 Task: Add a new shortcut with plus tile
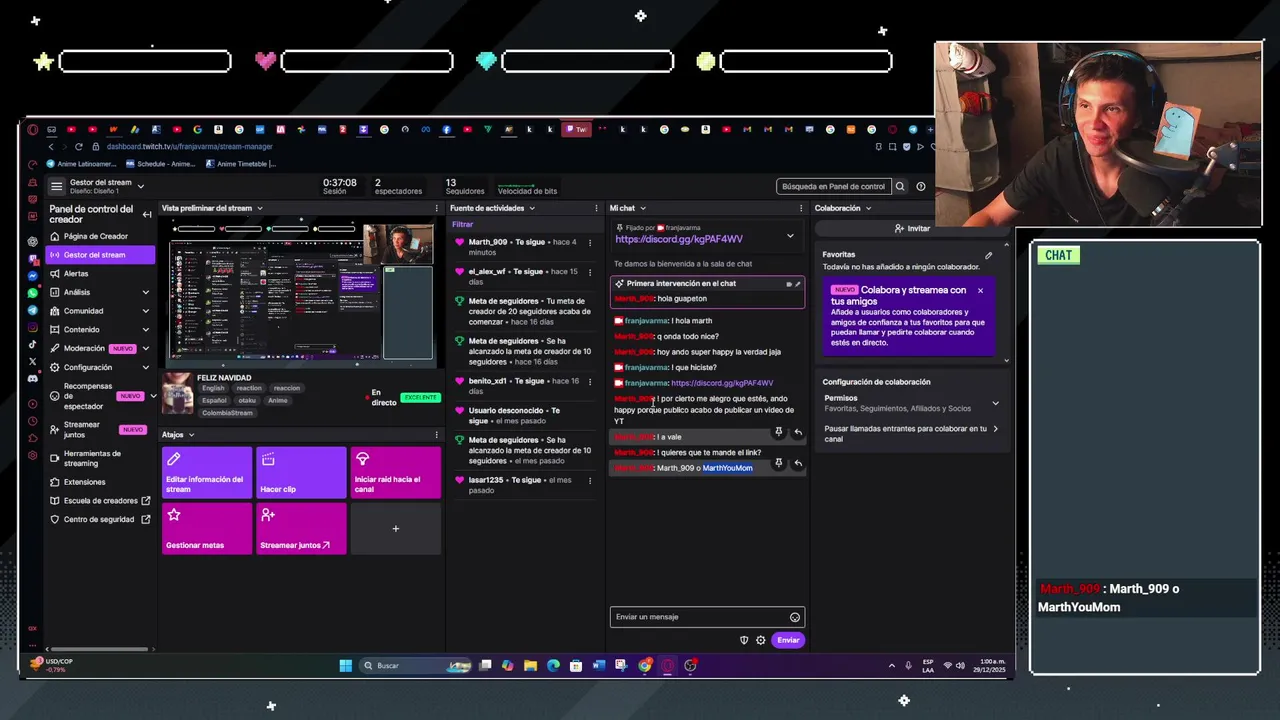[396, 528]
